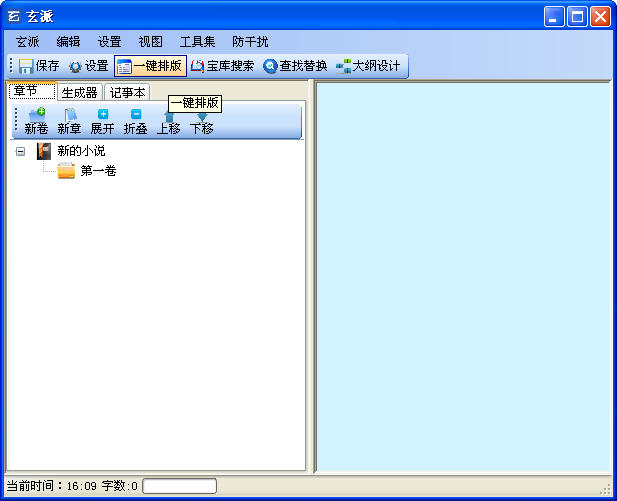This screenshot has width=617, height=501.
Task: Open the 防干扰 menu
Action: pos(250,42)
